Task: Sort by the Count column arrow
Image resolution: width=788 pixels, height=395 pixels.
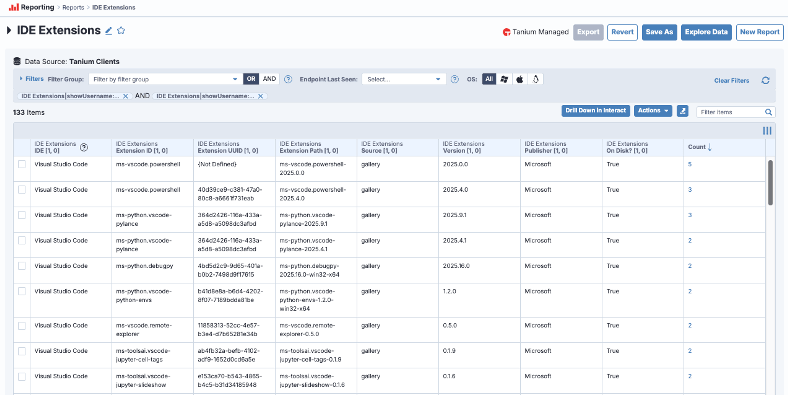Action: point(710,147)
